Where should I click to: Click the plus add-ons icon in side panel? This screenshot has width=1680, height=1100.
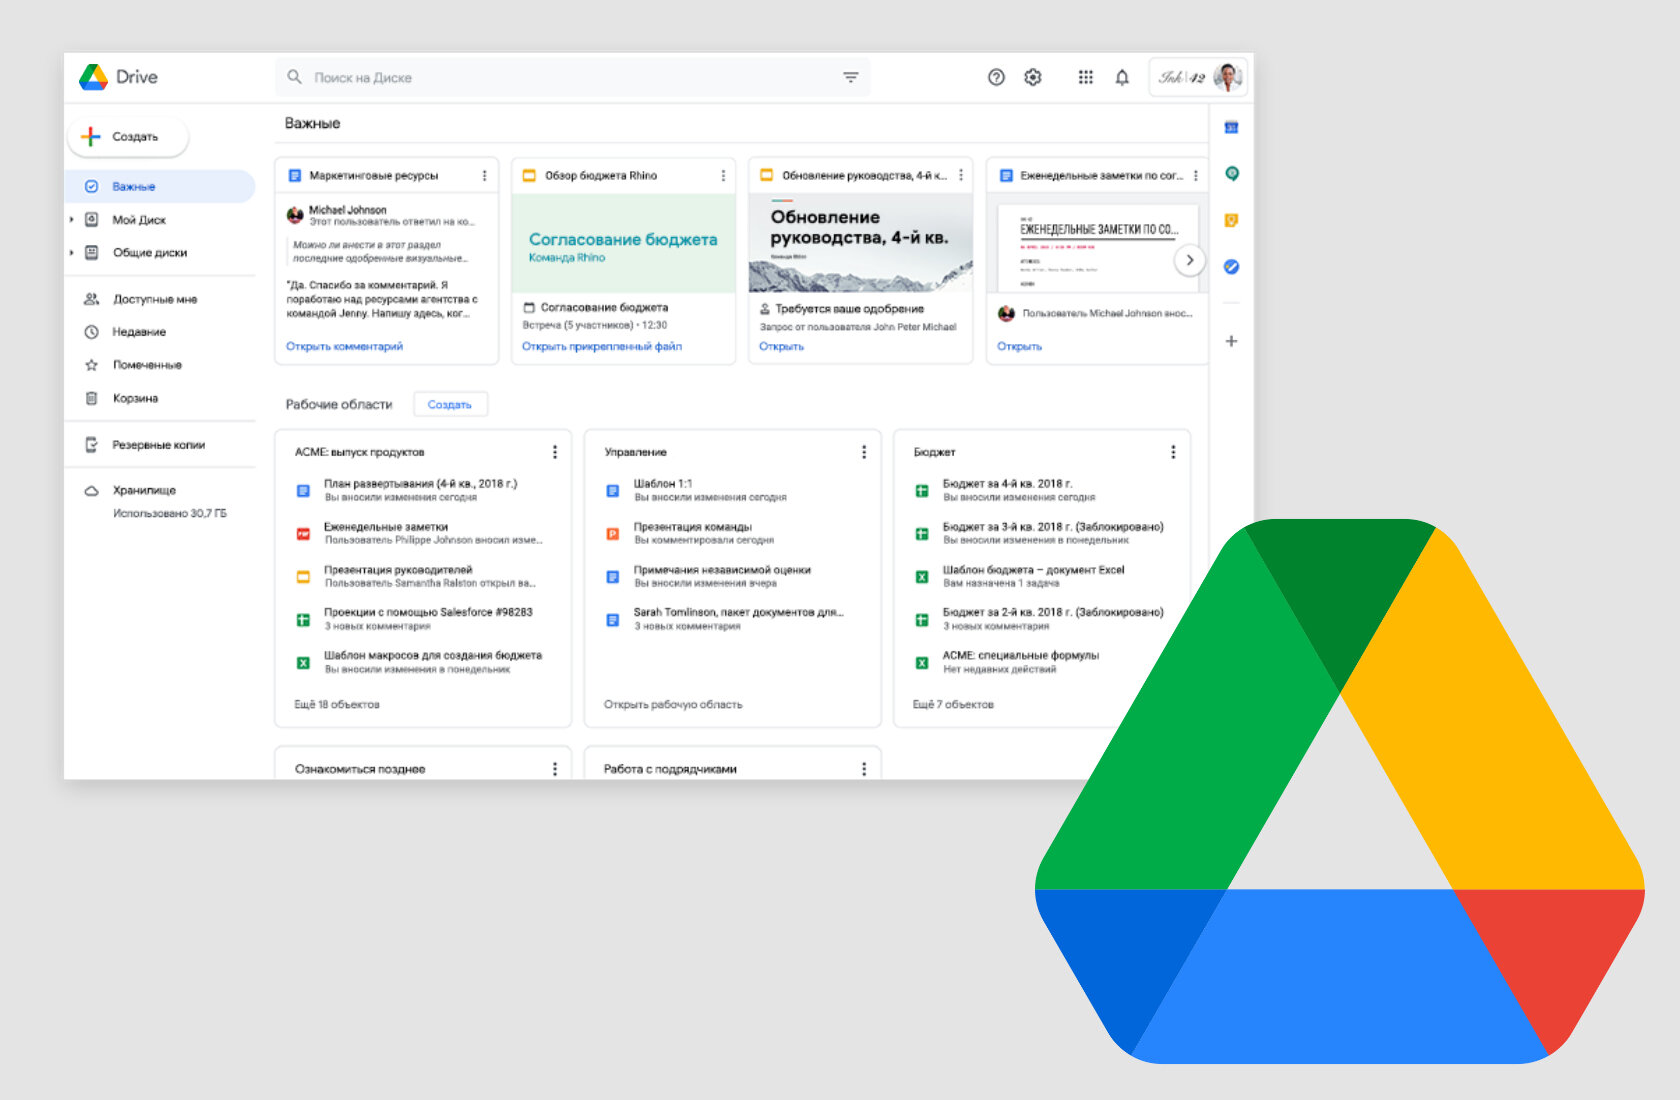coord(1231,341)
